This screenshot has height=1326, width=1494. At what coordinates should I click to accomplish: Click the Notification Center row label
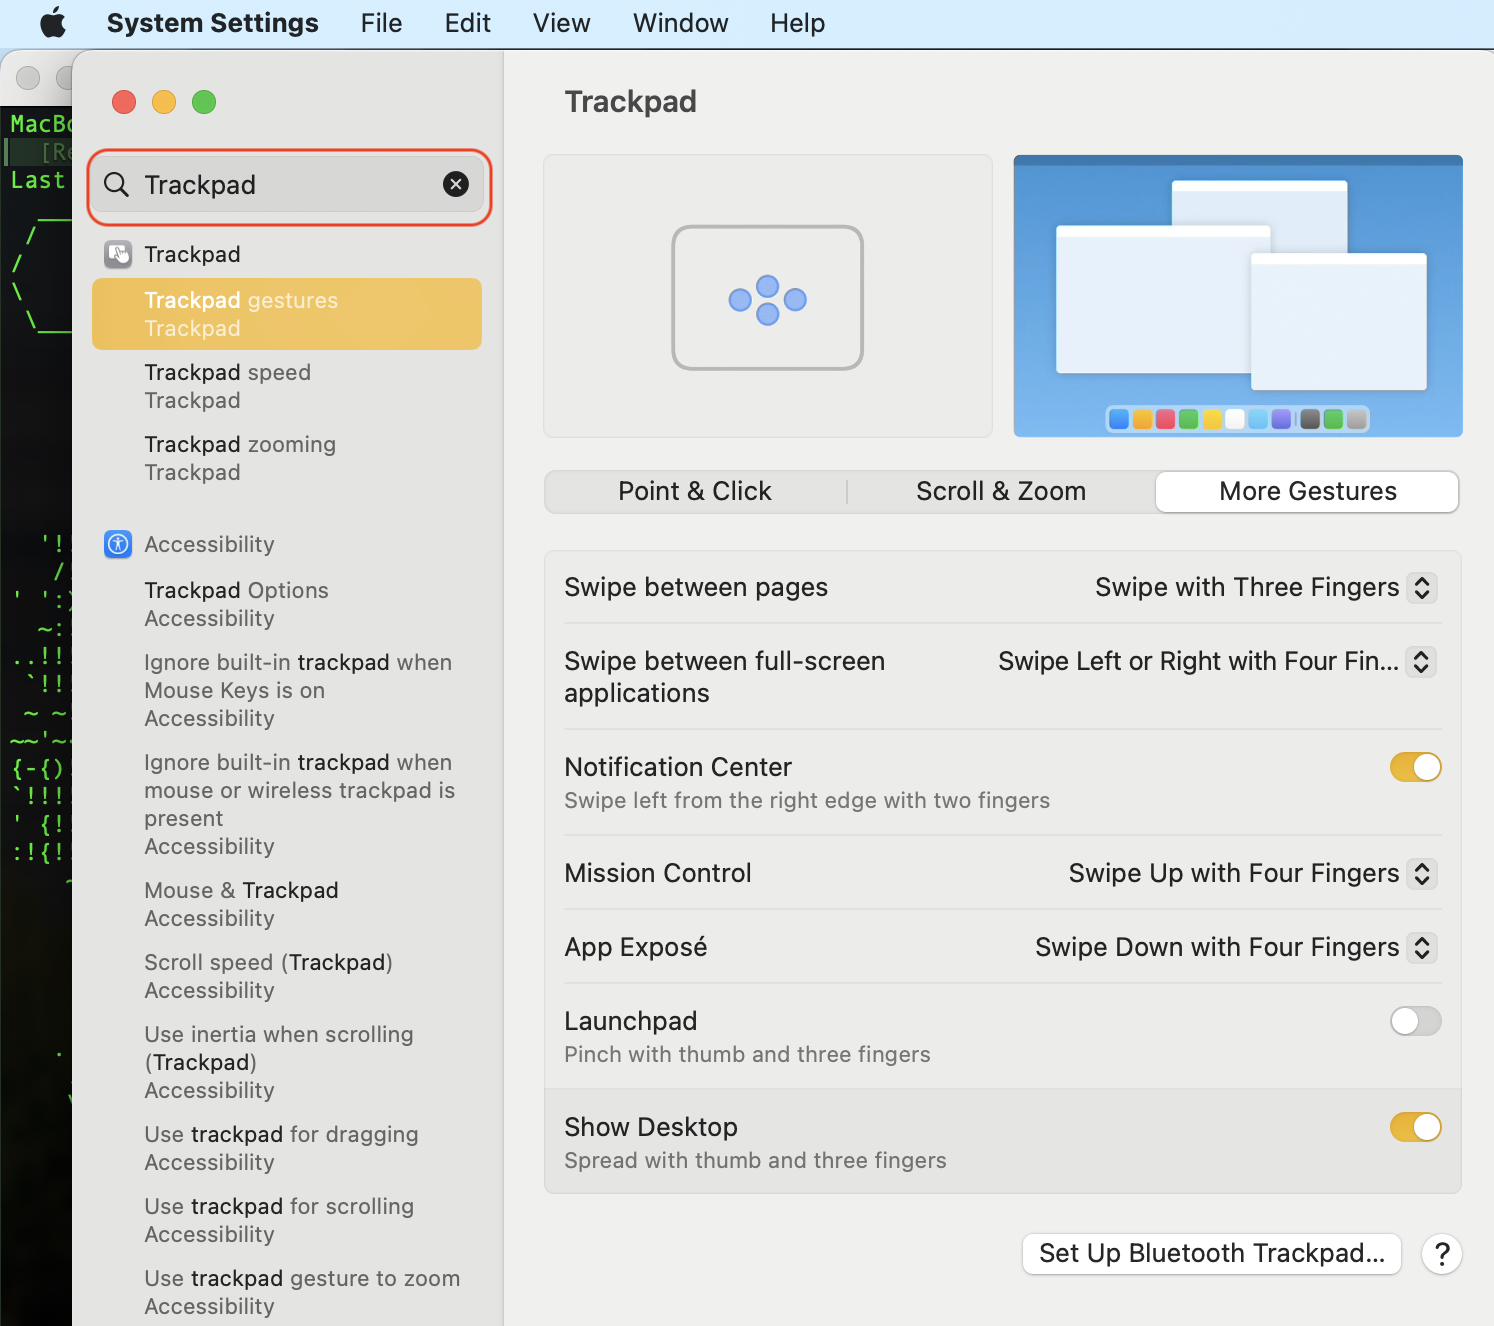678,767
